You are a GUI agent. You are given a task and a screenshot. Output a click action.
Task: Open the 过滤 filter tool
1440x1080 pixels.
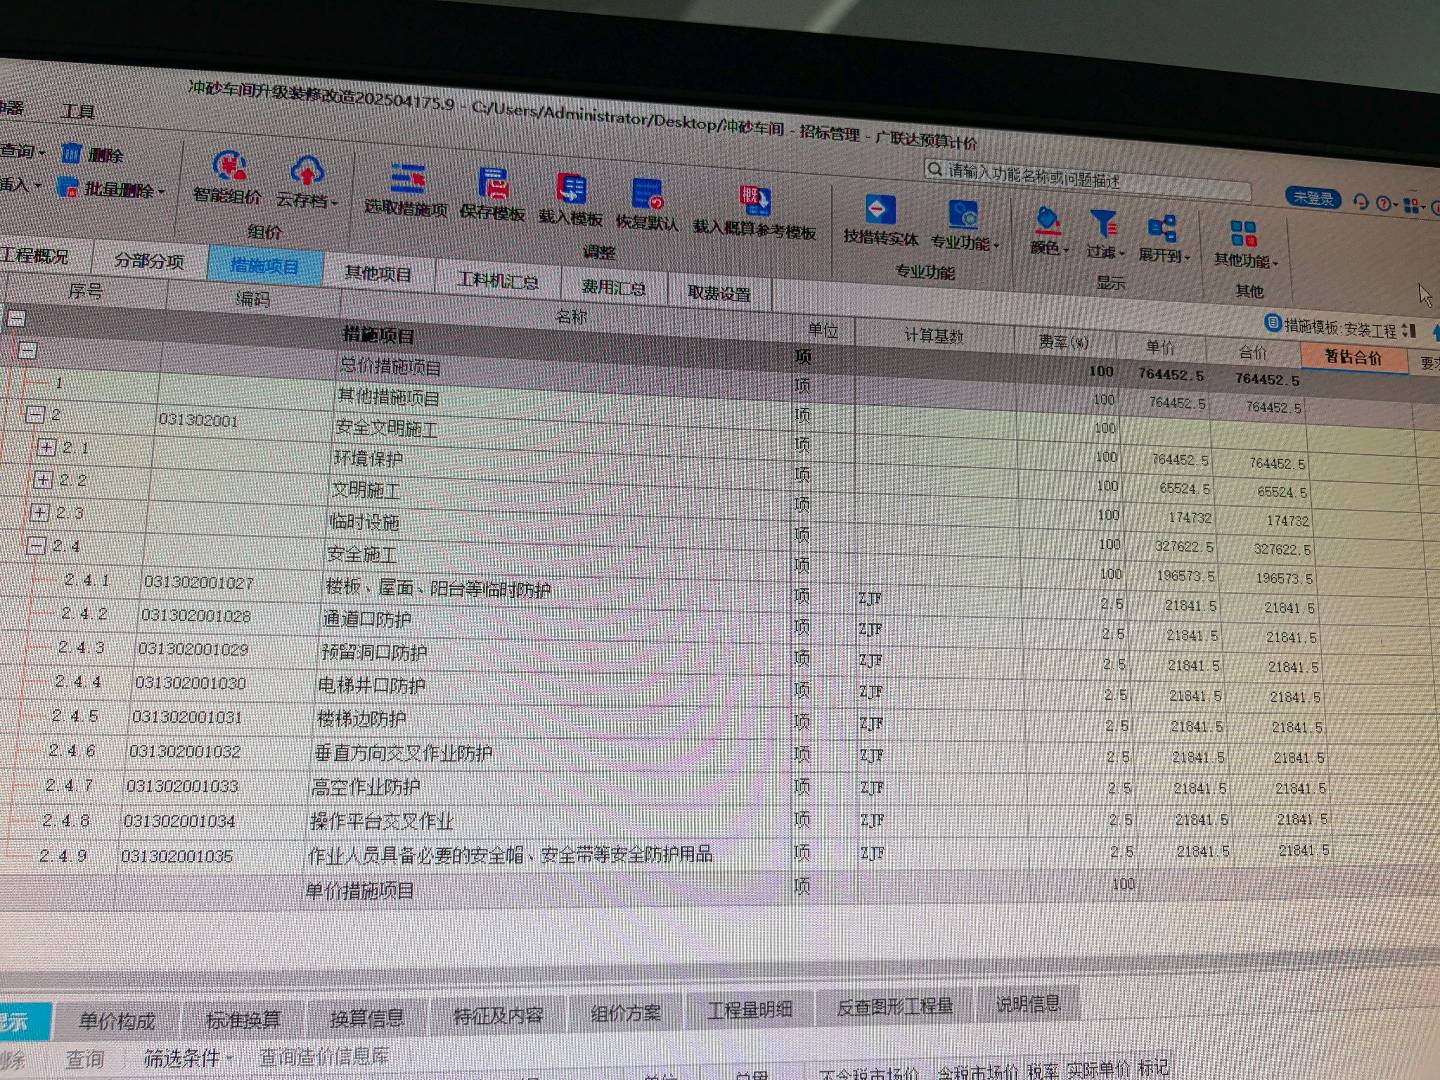1105,236
